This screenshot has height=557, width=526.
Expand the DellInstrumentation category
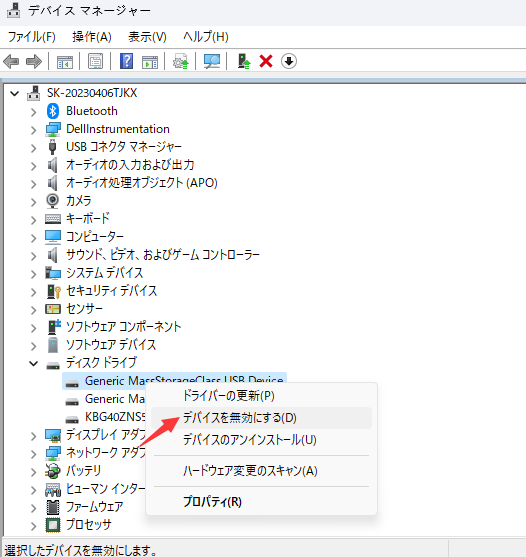tap(33, 130)
